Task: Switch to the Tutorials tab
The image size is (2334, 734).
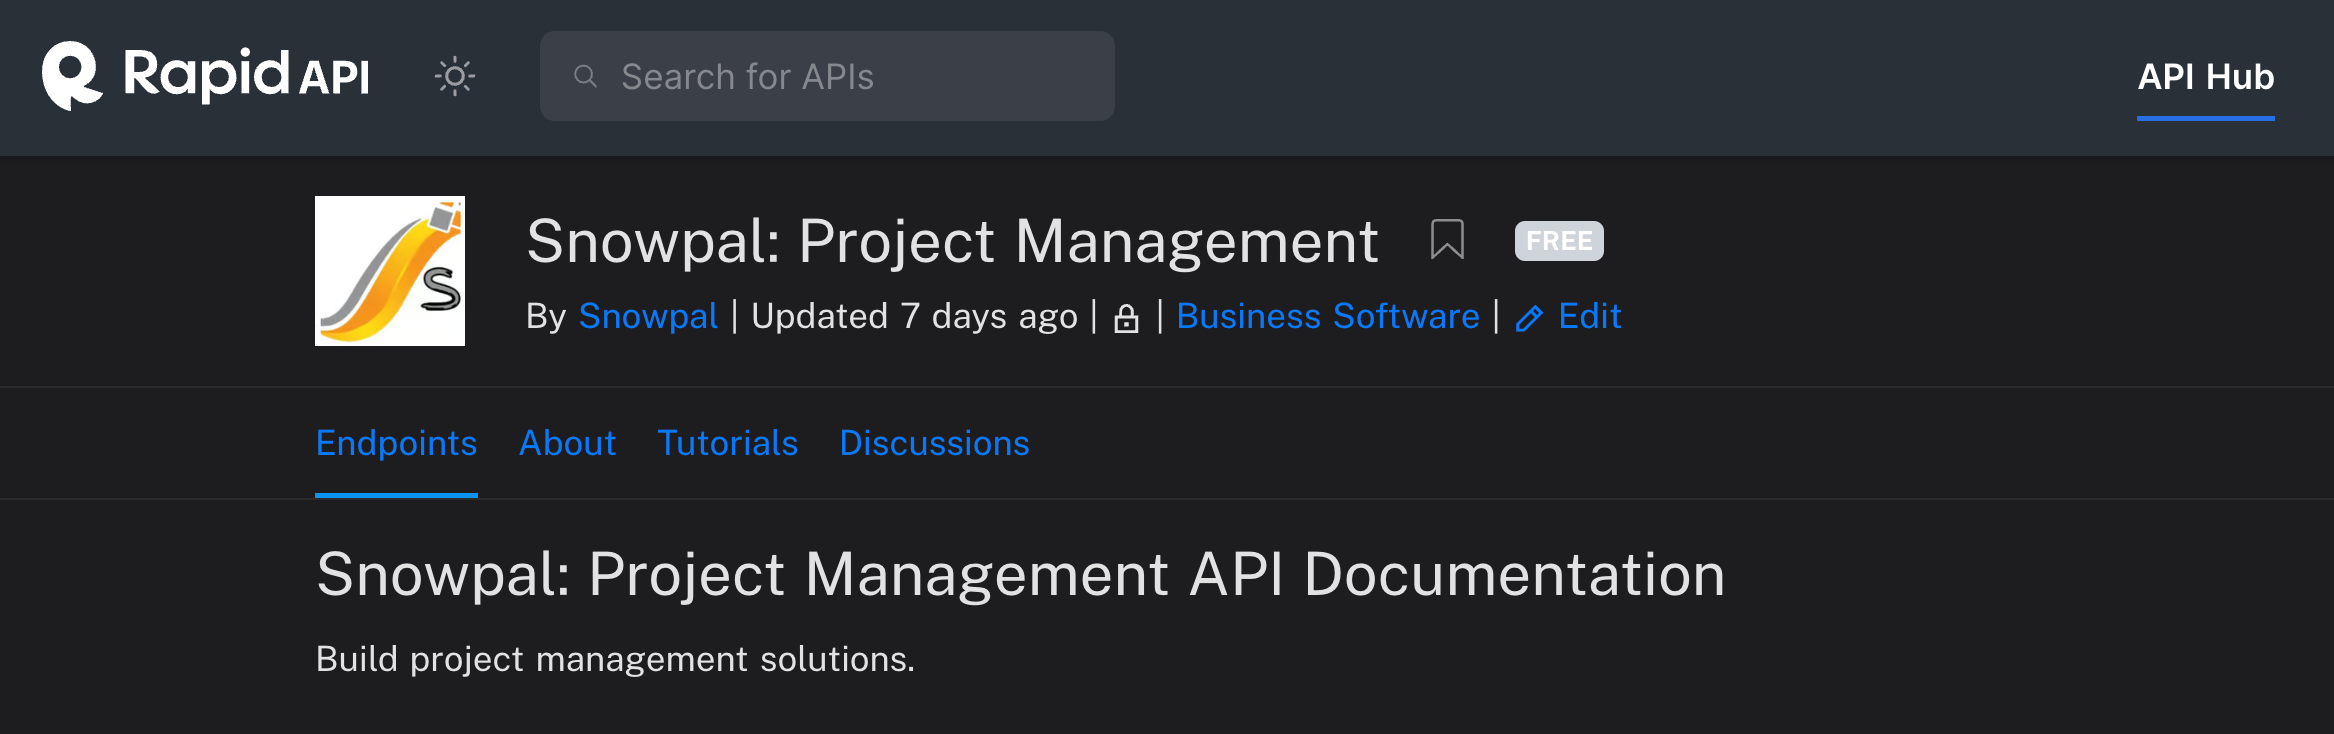Action: pos(728,443)
